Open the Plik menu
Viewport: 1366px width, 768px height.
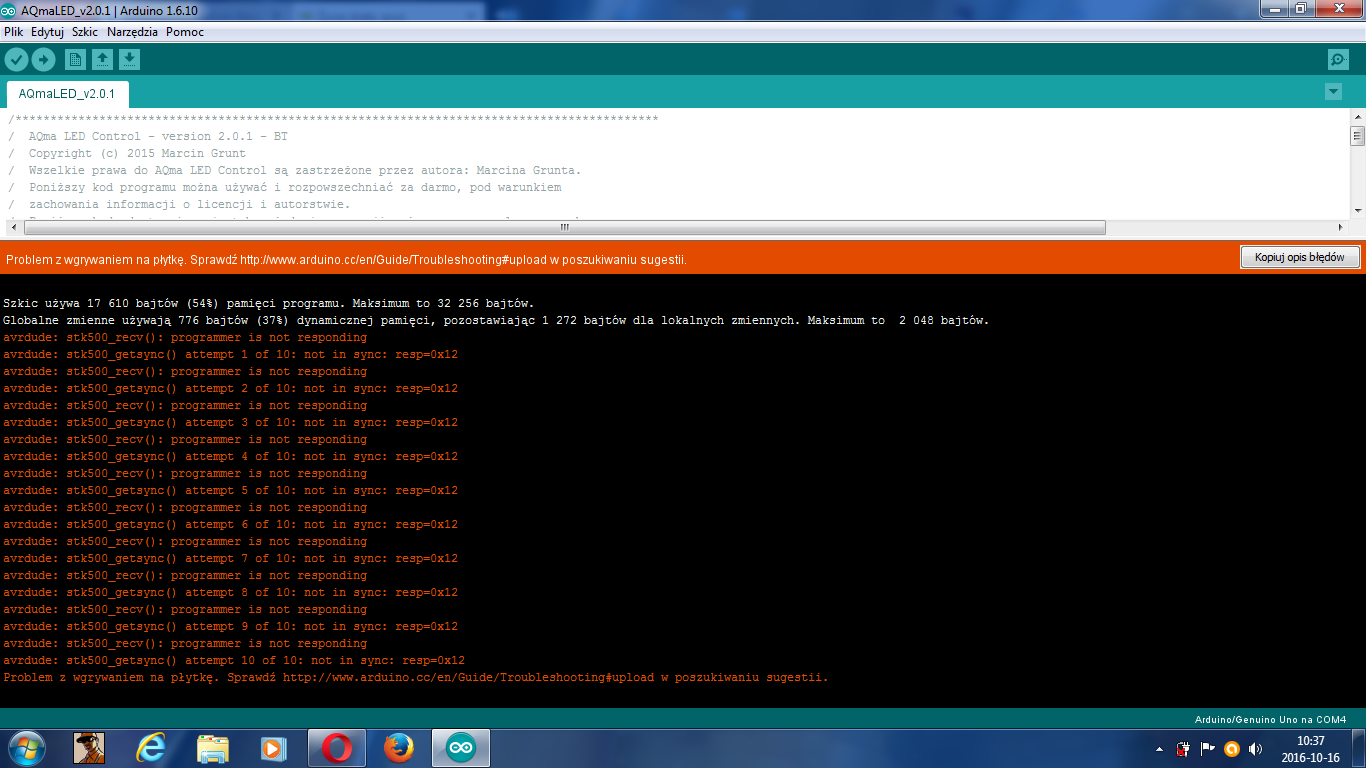pyautogui.click(x=14, y=32)
